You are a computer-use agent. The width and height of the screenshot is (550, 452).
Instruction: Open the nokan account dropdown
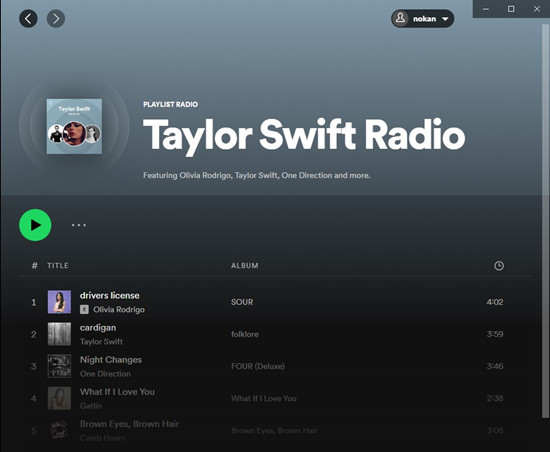click(423, 19)
